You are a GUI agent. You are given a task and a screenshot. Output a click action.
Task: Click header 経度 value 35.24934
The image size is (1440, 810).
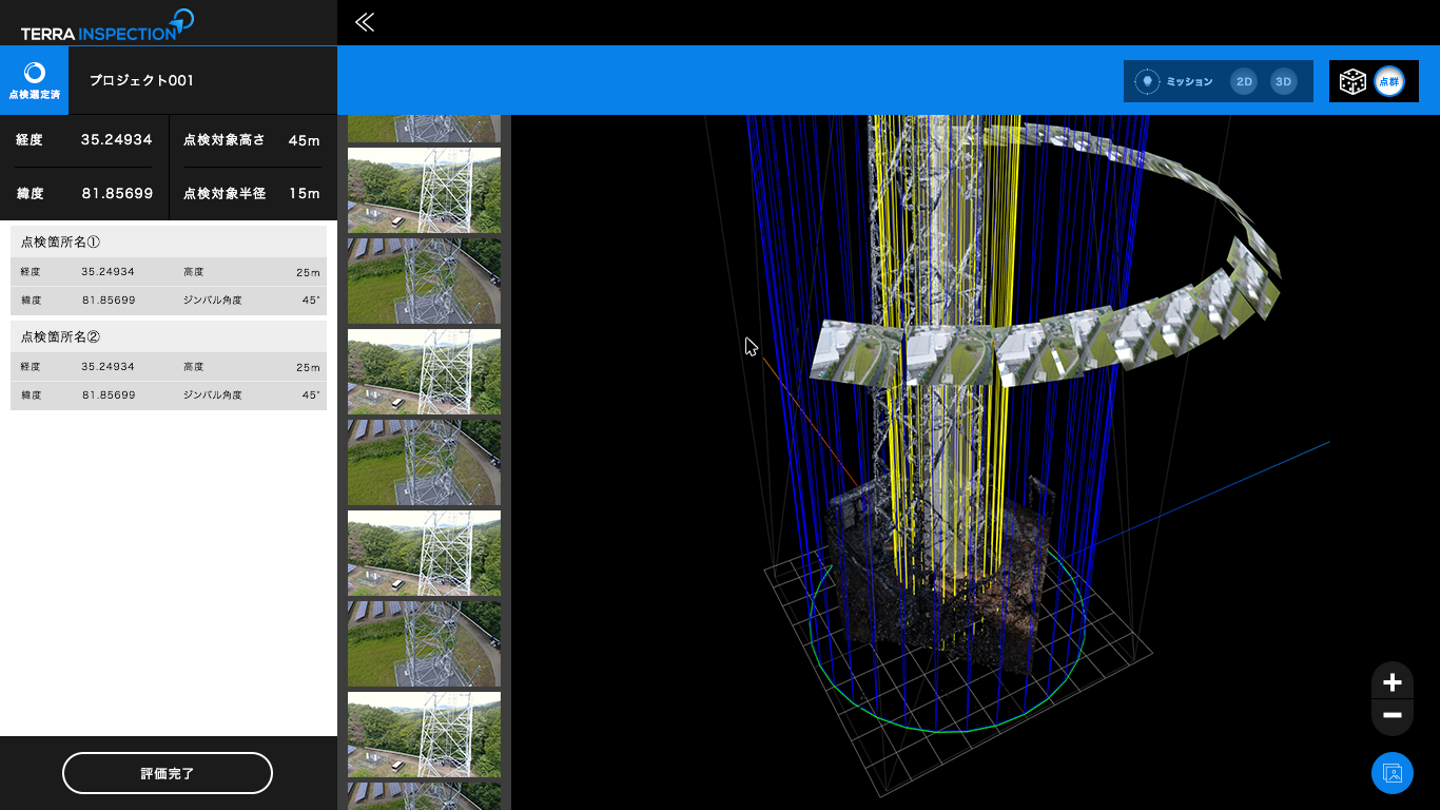point(117,140)
